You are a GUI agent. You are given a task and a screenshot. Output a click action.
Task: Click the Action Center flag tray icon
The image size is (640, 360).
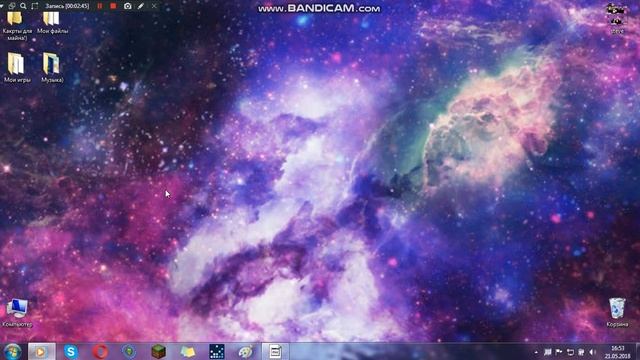click(x=559, y=352)
